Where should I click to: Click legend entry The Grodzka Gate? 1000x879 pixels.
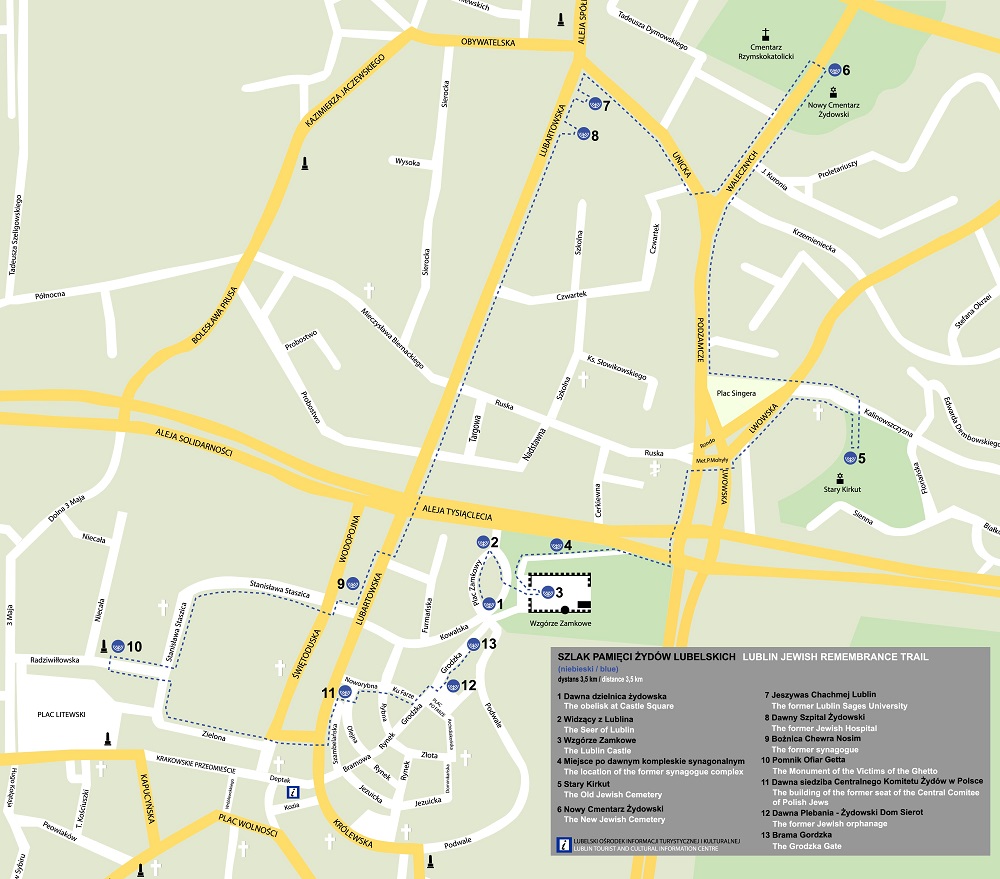click(x=807, y=846)
